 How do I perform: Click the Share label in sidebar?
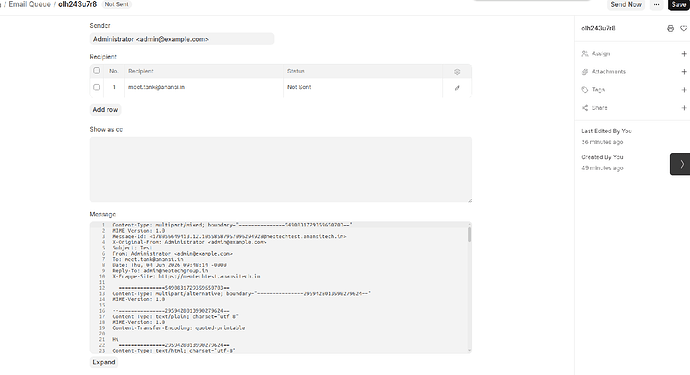pyautogui.click(x=599, y=108)
